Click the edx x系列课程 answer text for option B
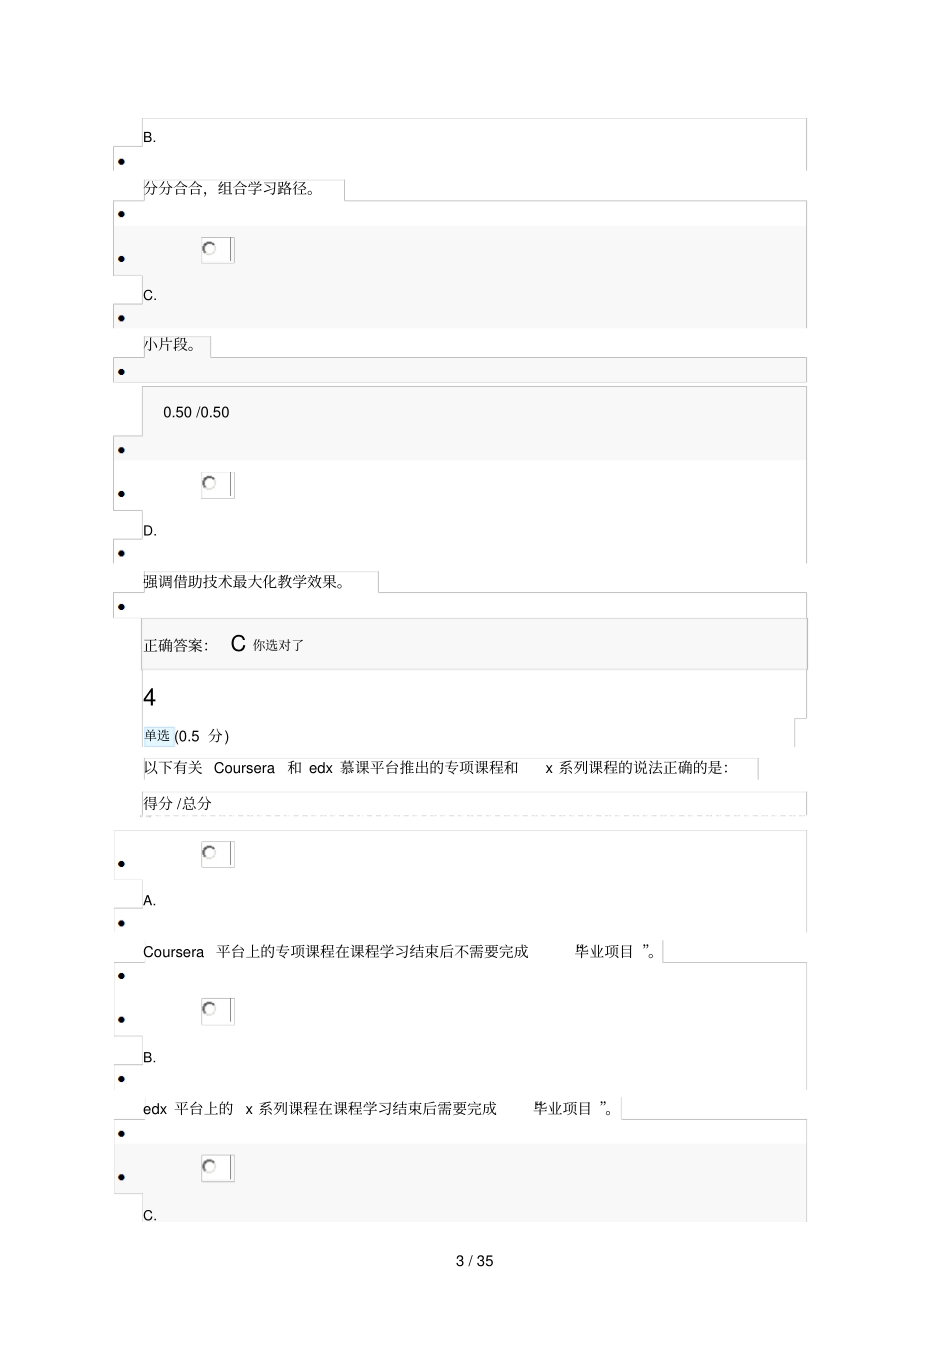This screenshot has height=1345, width=950. click(x=380, y=1109)
